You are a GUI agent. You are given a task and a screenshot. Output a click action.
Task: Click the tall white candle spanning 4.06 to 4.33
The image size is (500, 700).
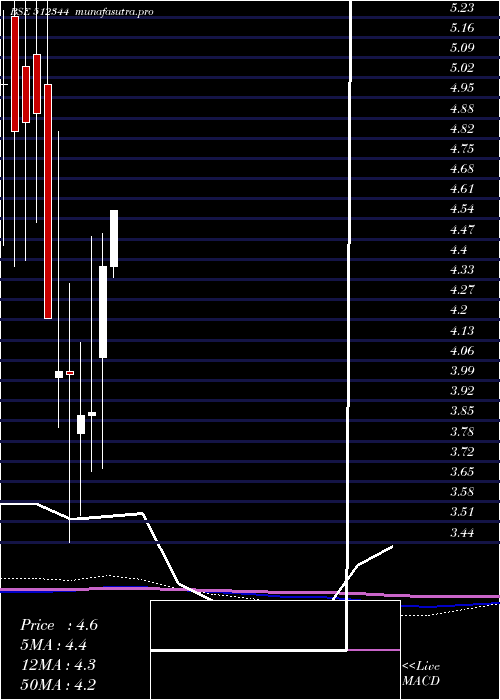[x=103, y=312]
